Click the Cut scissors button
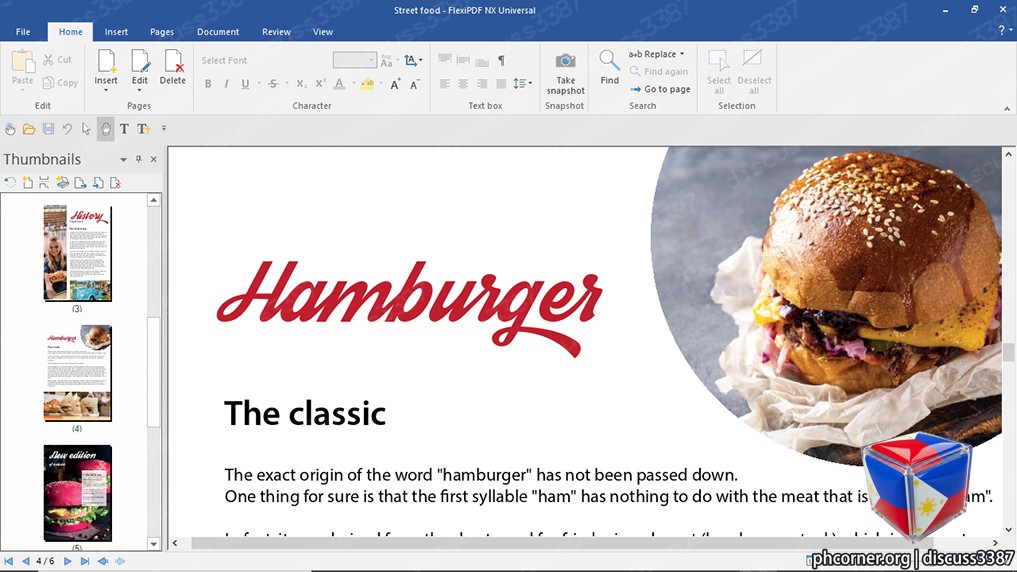1017x572 pixels. pos(57,60)
